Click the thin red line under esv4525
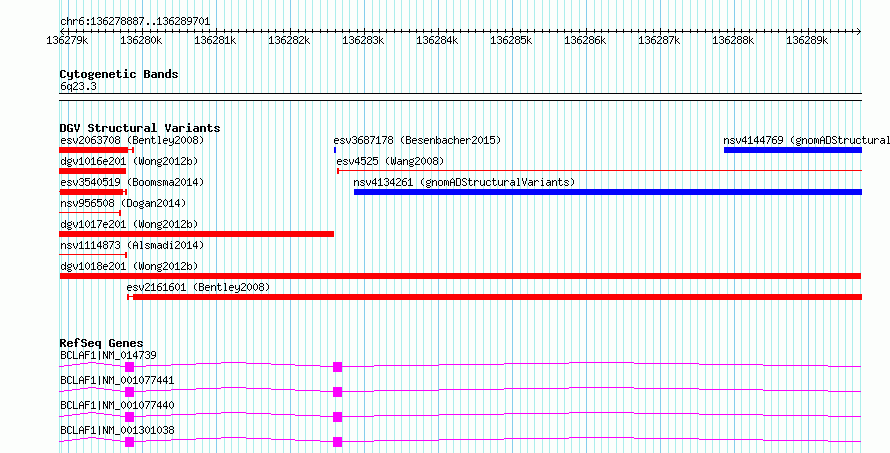This screenshot has width=890, height=453. [x=599, y=171]
